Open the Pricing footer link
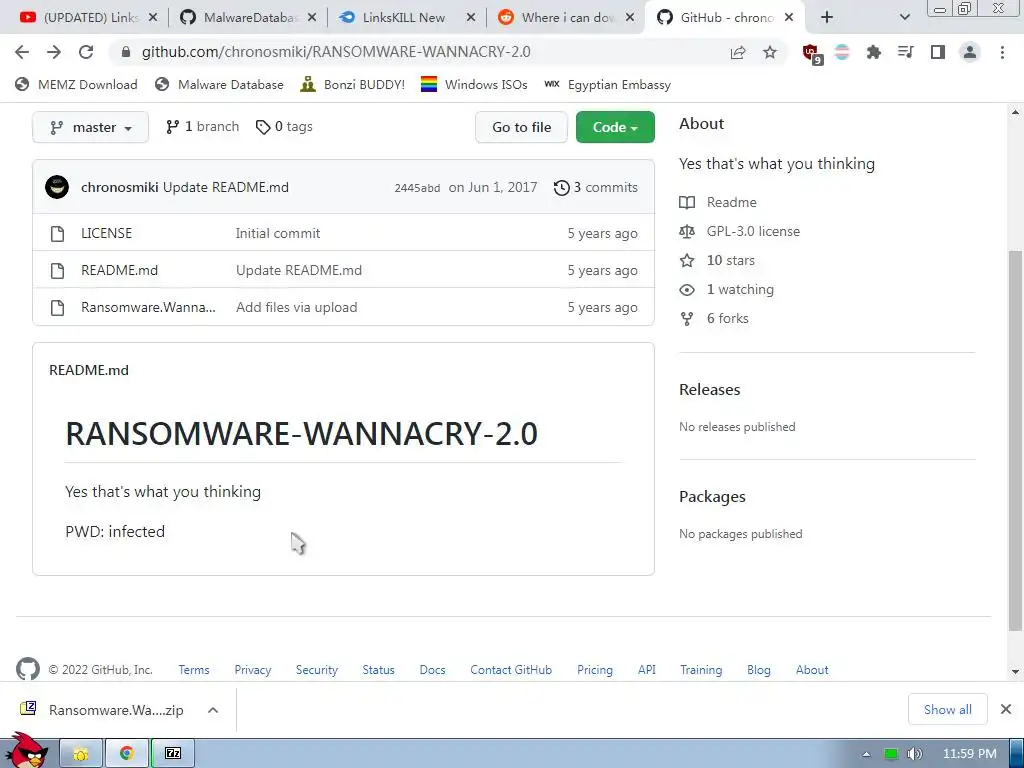This screenshot has height=768, width=1024. (594, 669)
